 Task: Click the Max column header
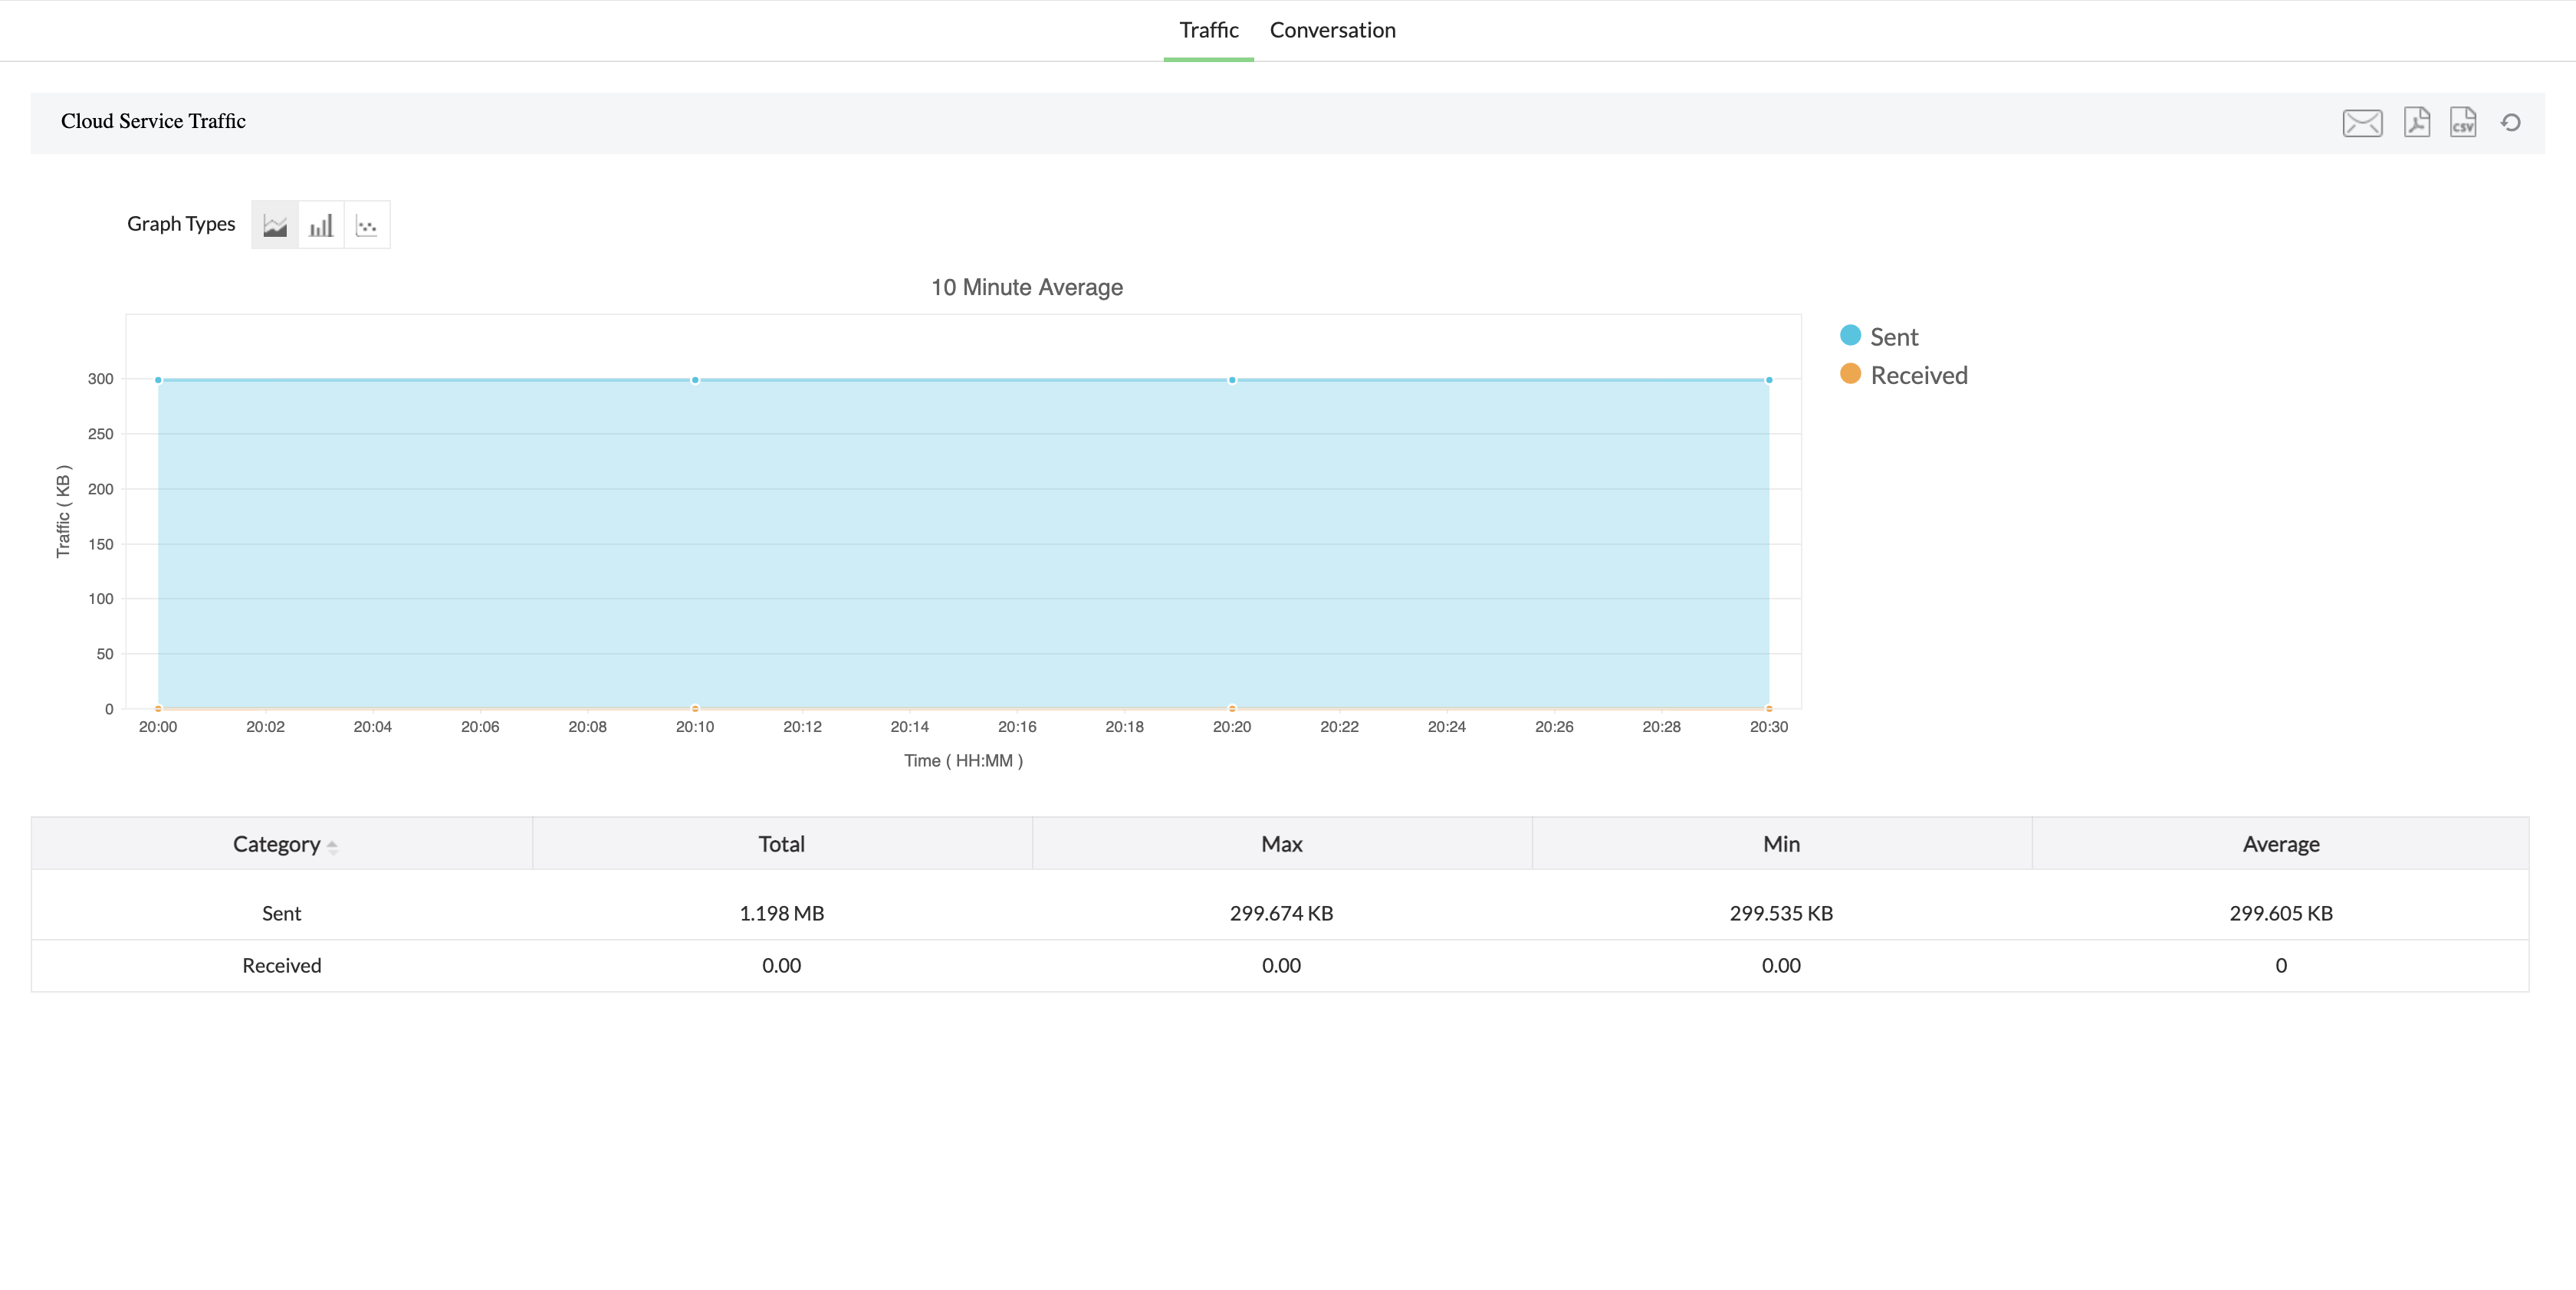[x=1281, y=844]
